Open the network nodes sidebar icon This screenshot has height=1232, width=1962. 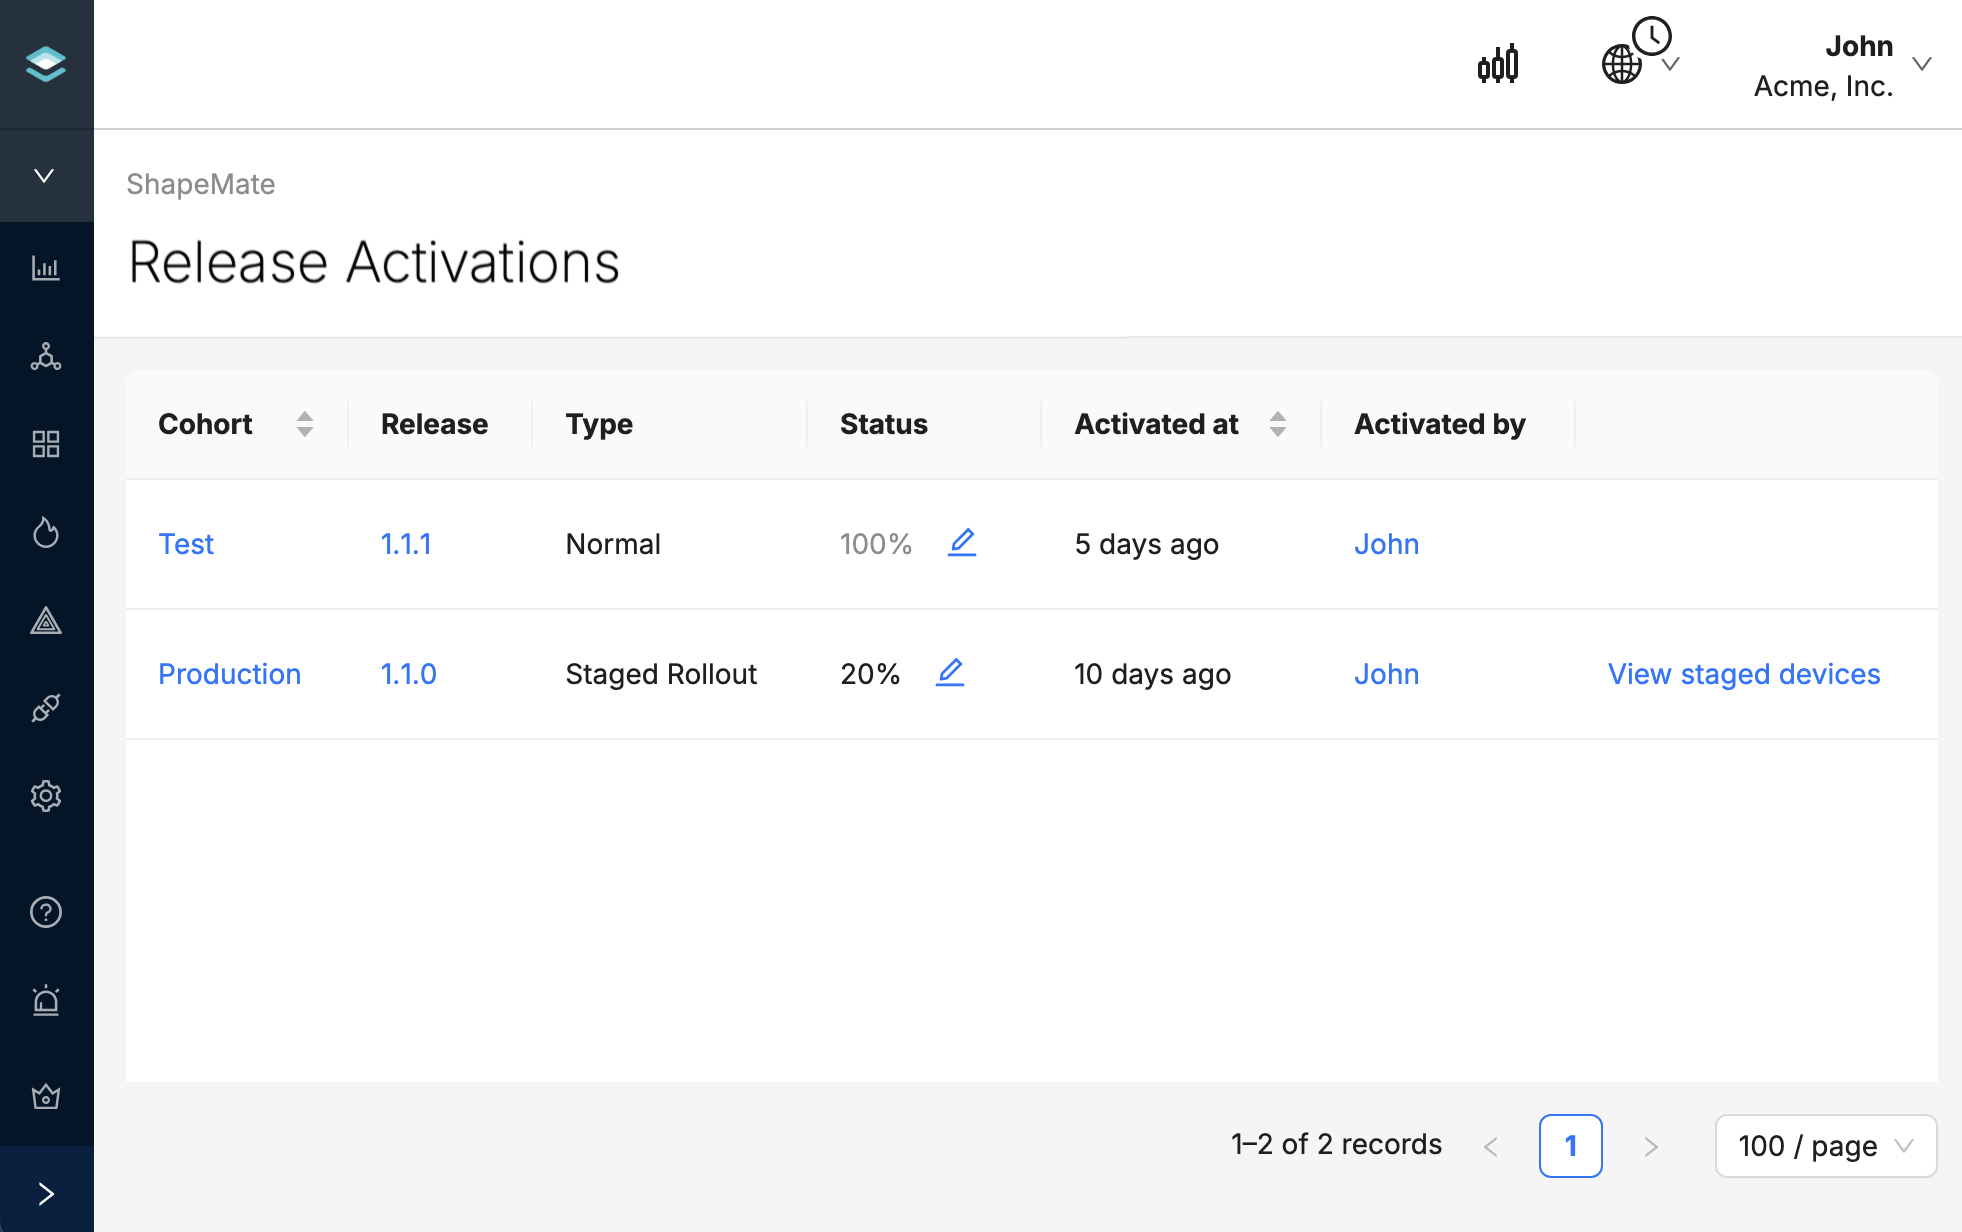point(46,356)
